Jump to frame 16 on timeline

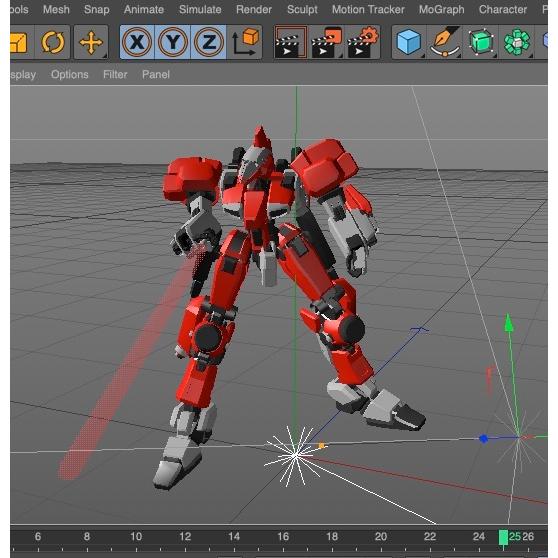pyautogui.click(x=283, y=537)
